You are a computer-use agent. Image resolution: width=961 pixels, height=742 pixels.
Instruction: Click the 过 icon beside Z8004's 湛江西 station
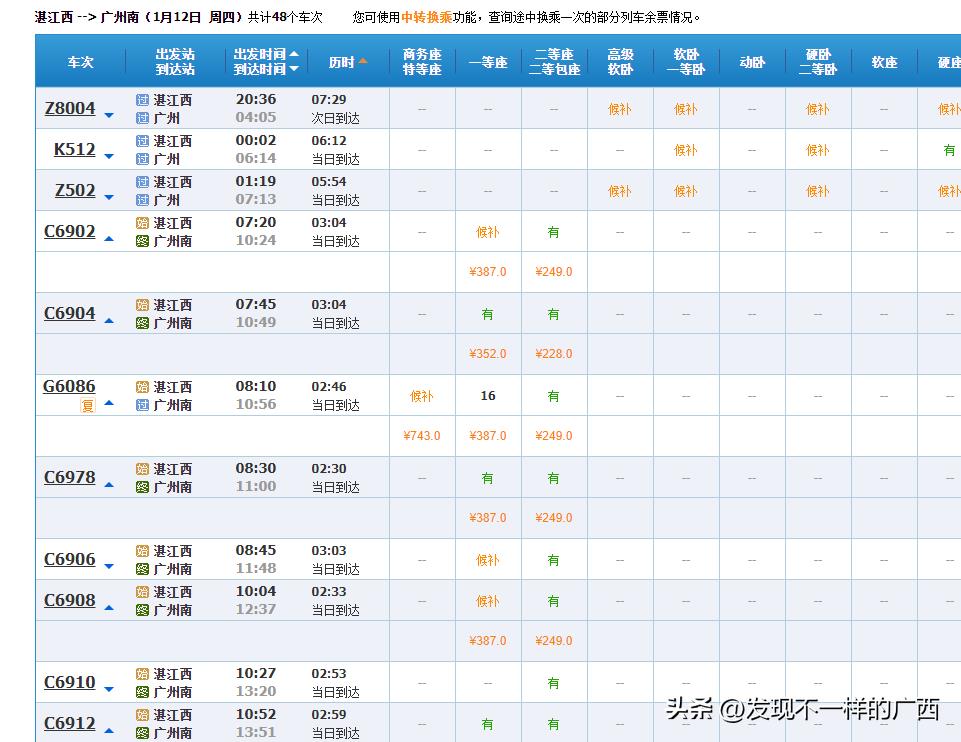point(142,100)
